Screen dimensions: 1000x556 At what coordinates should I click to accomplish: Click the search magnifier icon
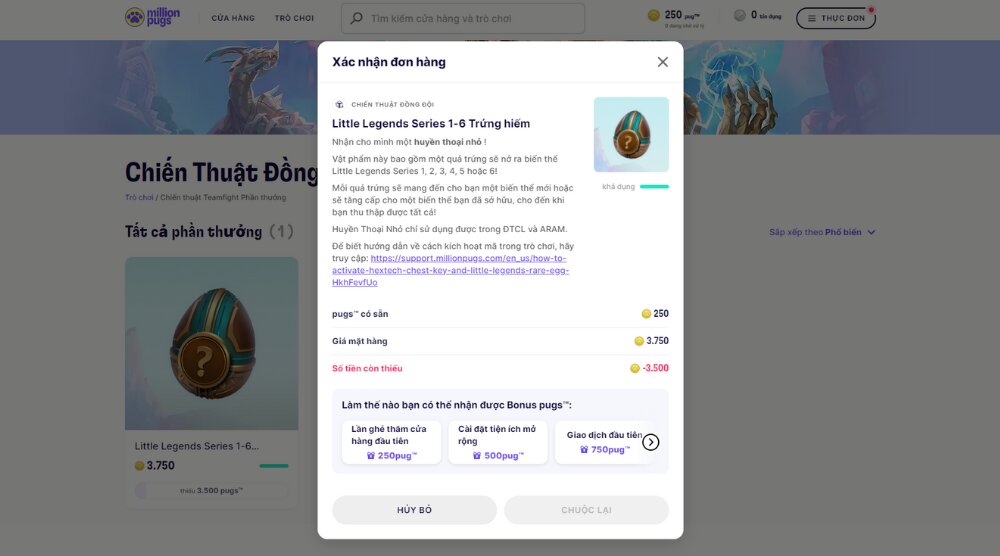coord(356,18)
